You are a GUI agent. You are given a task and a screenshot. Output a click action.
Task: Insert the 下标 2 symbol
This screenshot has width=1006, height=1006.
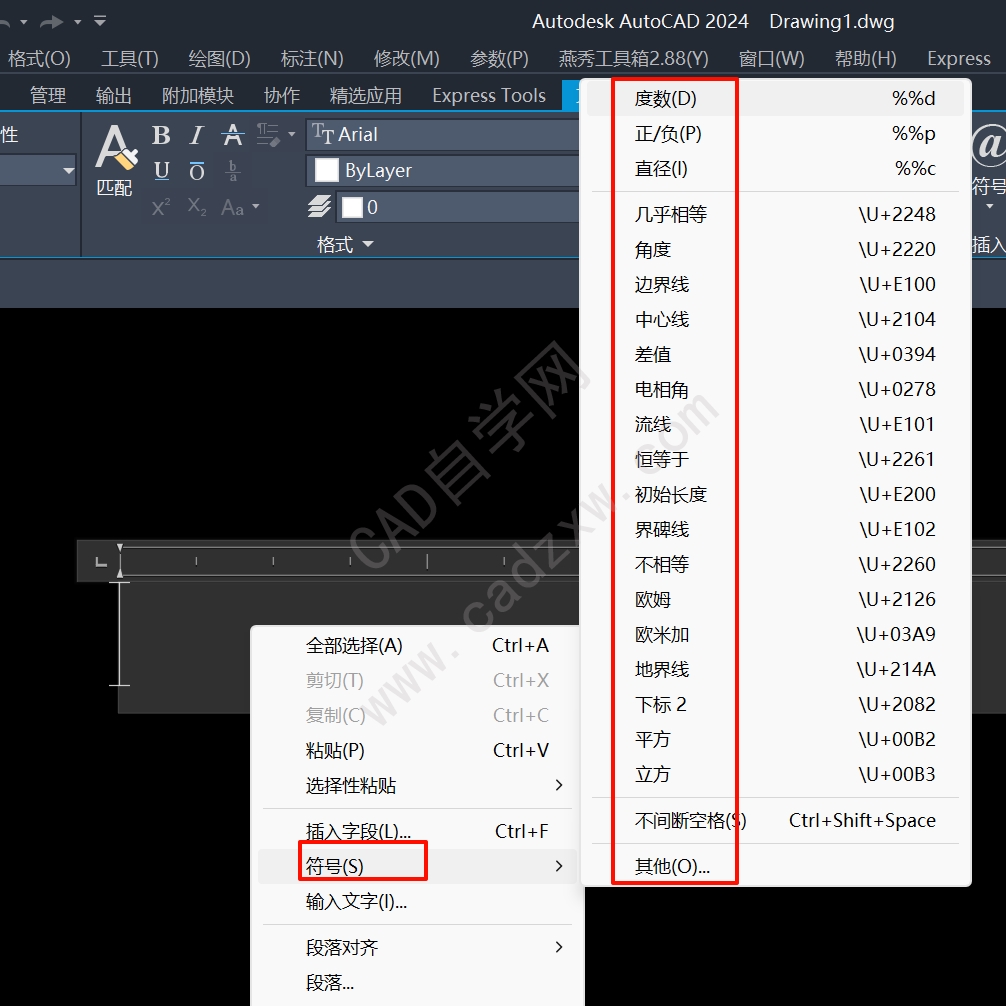click(775, 704)
